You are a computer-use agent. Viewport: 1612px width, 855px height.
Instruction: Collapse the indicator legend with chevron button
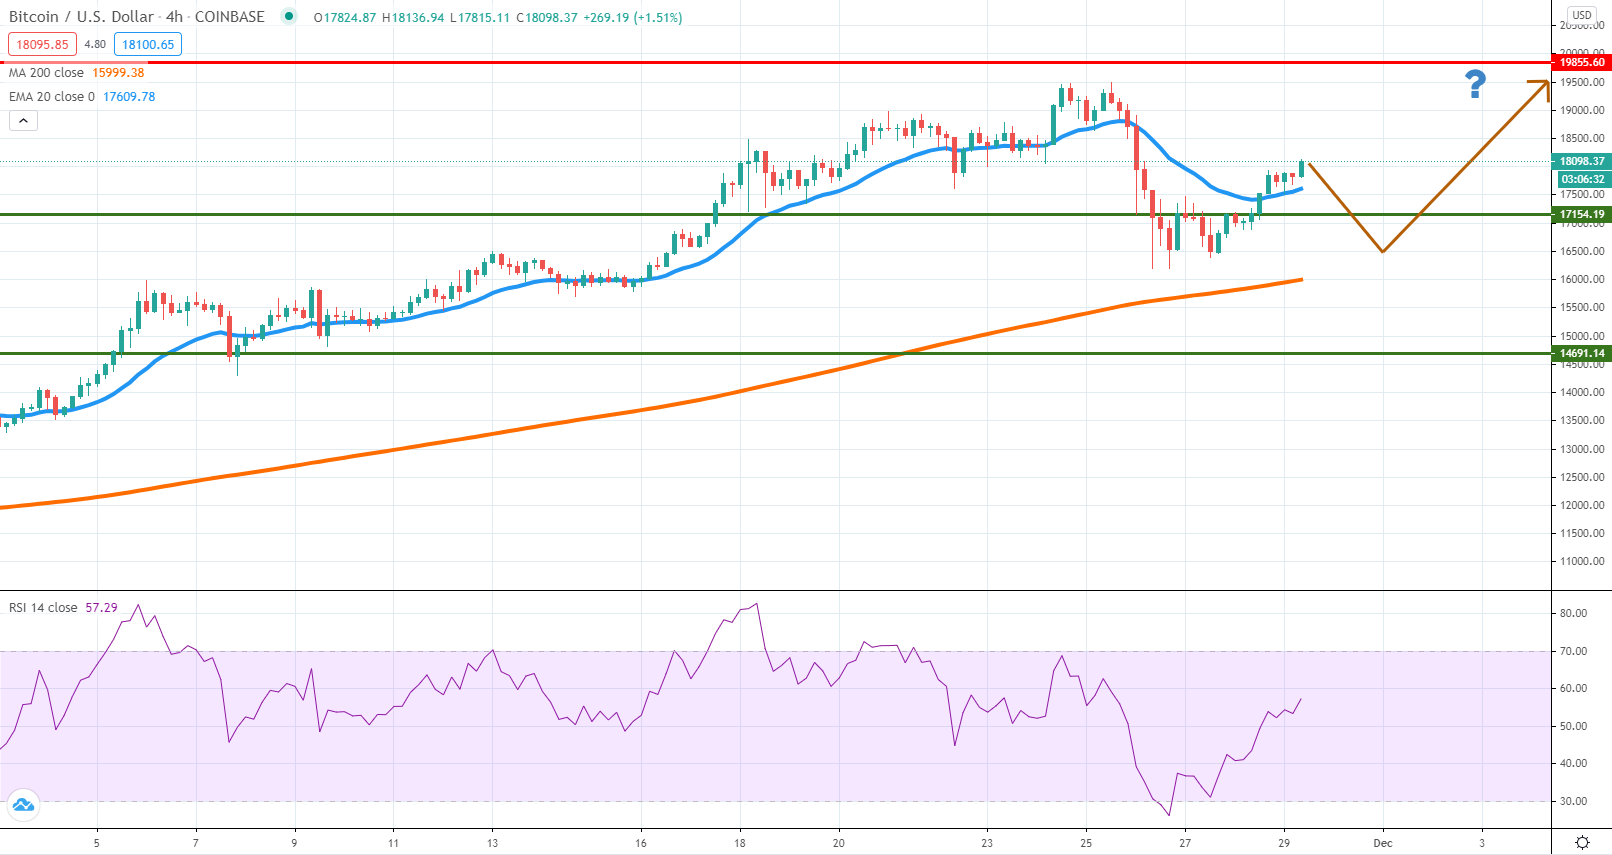(x=23, y=121)
